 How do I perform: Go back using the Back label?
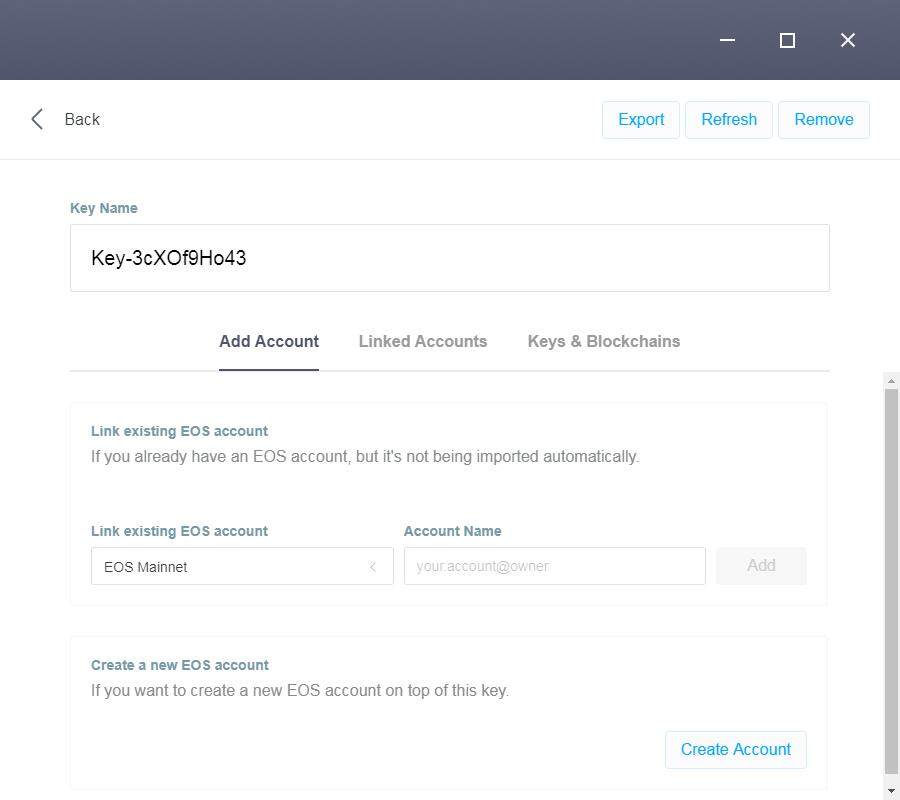[x=82, y=119]
